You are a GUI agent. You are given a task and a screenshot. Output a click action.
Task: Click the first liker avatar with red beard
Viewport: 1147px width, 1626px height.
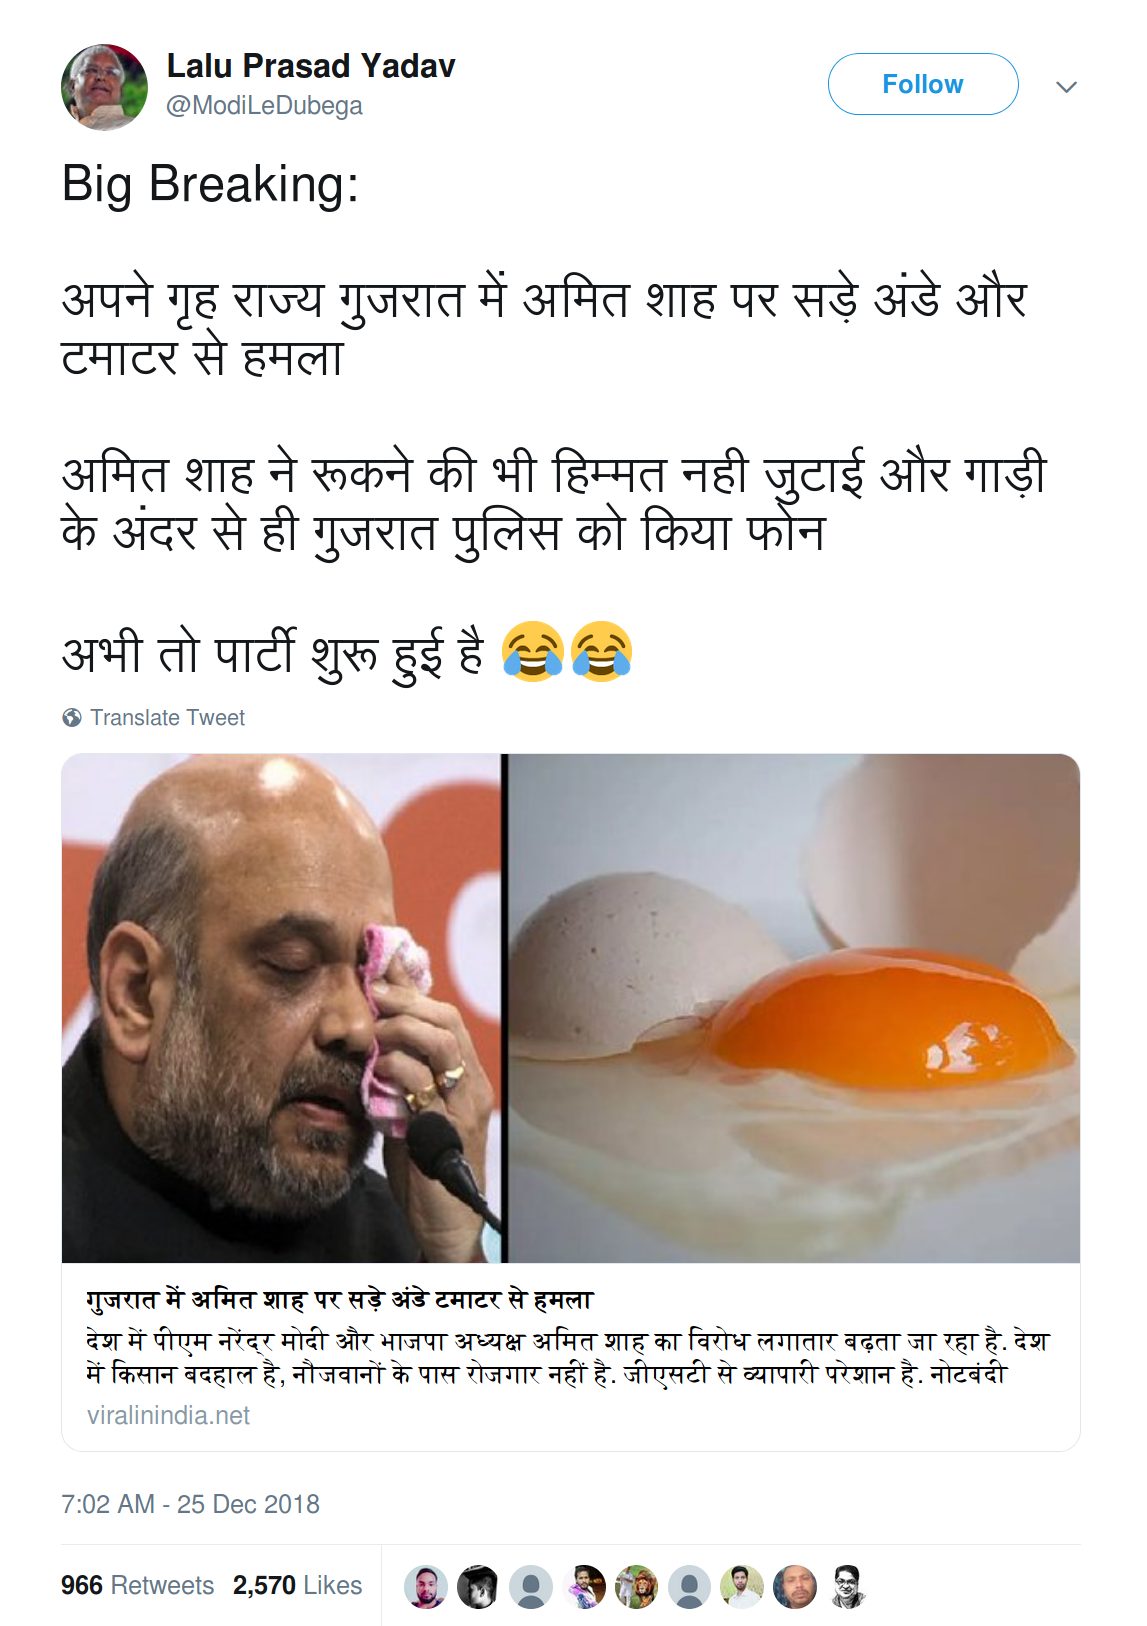(x=425, y=1586)
